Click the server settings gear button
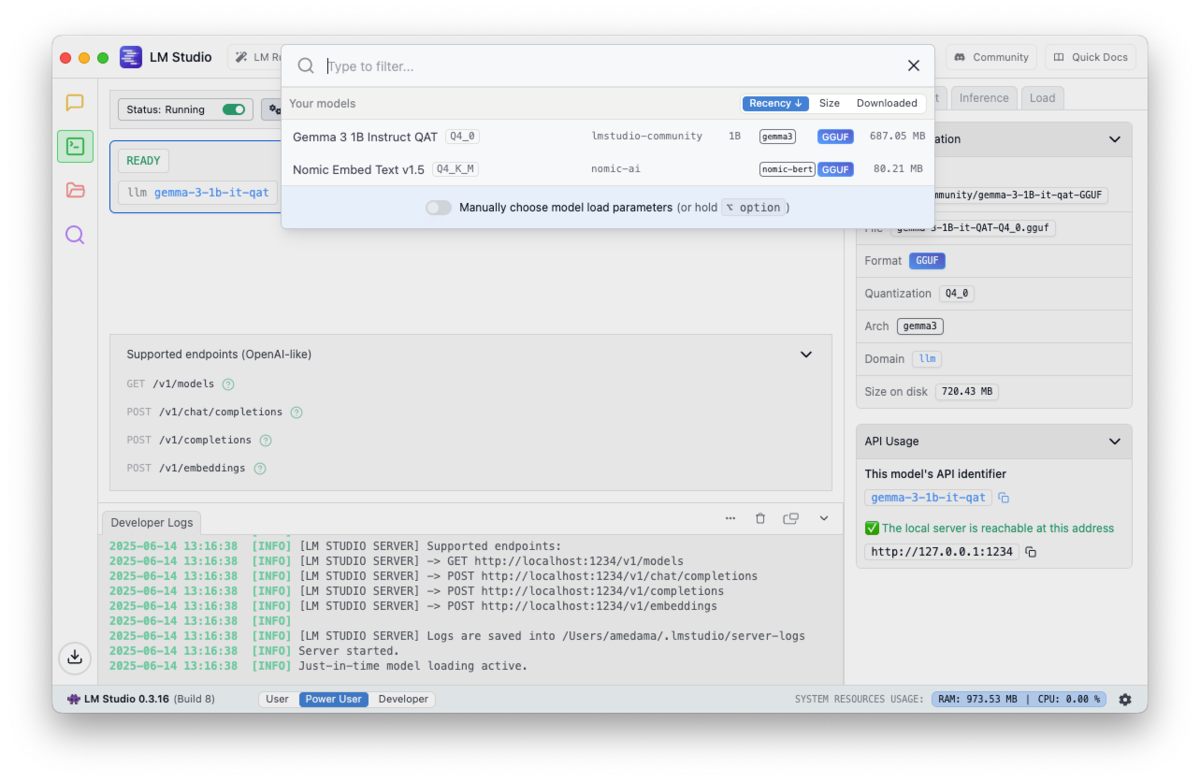The image size is (1200, 782). coord(274,109)
